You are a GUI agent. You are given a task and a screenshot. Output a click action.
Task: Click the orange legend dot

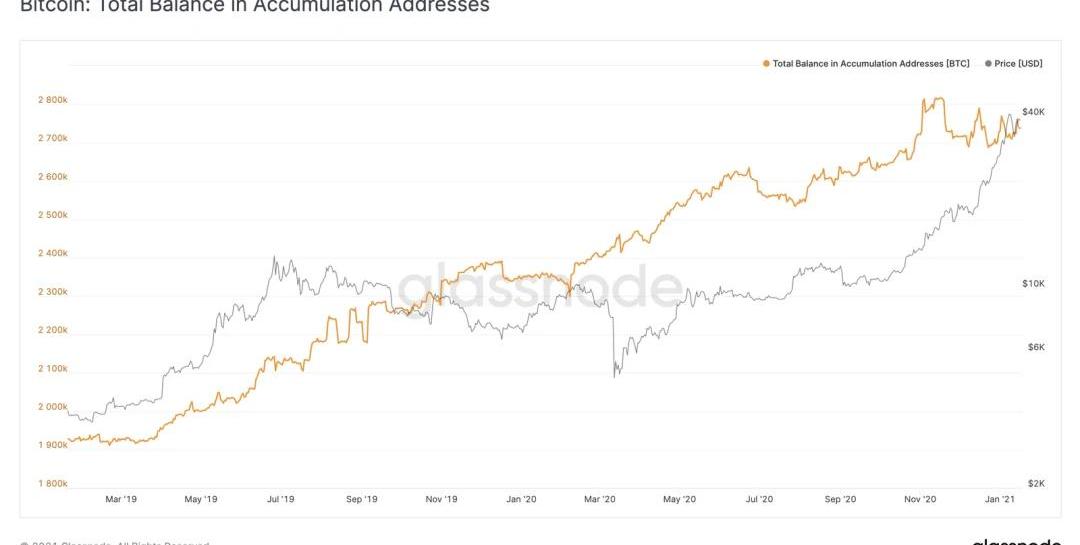[x=766, y=63]
